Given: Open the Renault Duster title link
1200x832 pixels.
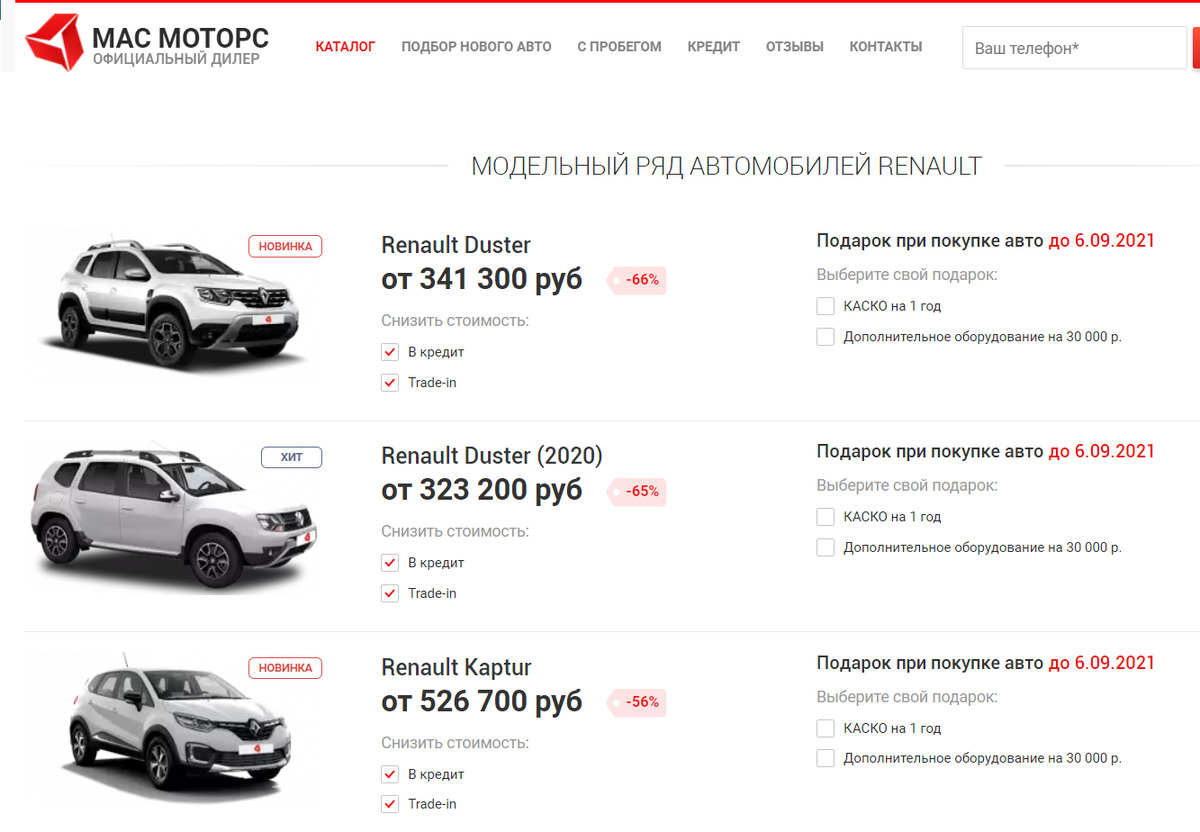Looking at the screenshot, I should tap(456, 245).
